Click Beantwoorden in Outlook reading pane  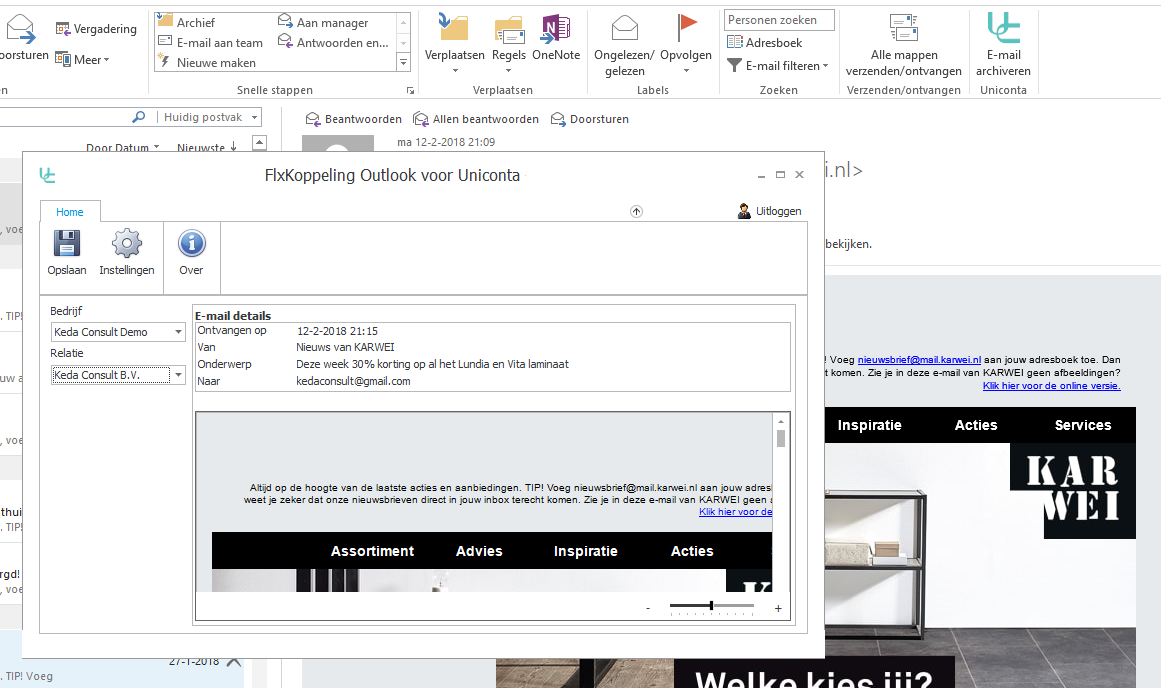pos(354,119)
